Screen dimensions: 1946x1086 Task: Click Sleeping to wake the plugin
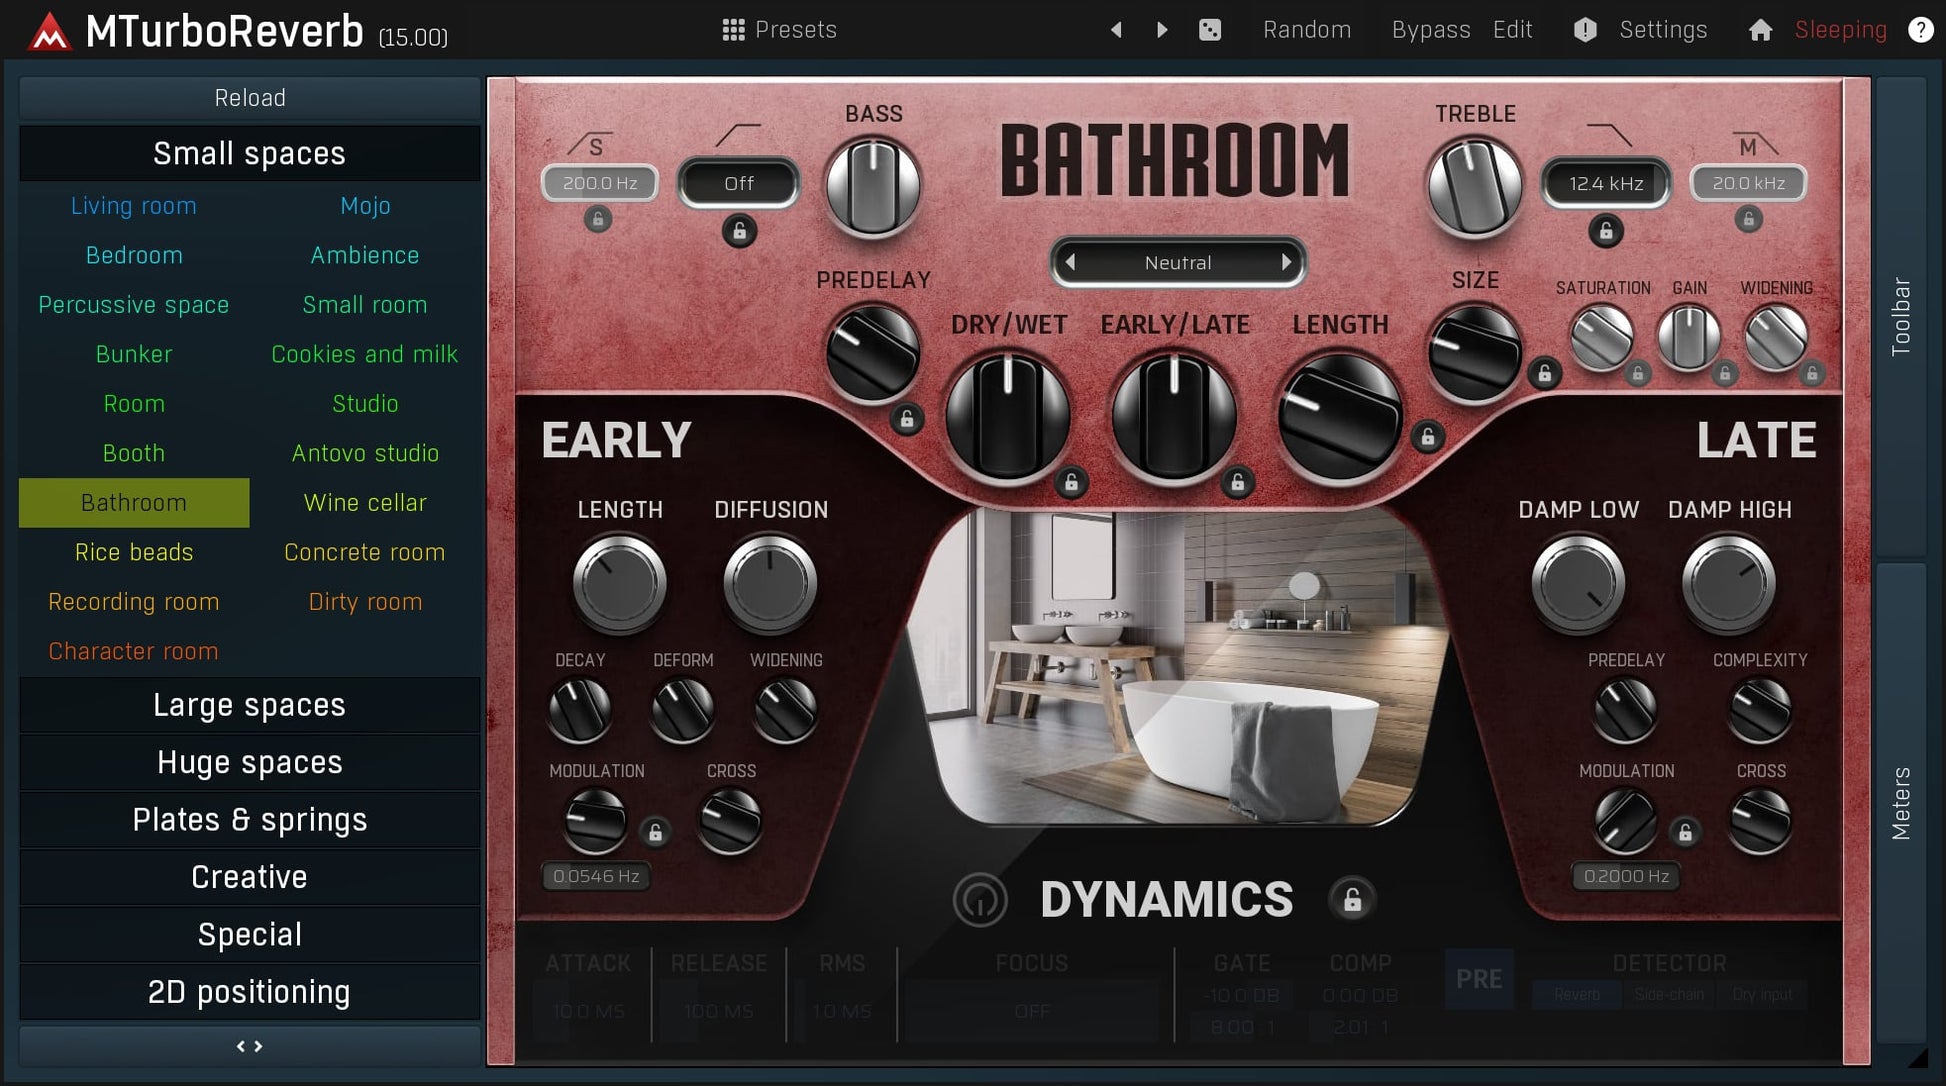(x=1839, y=29)
